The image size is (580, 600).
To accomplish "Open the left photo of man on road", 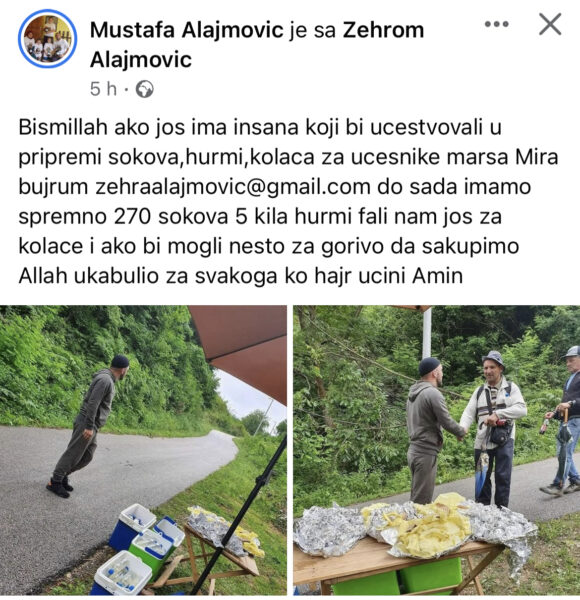I will click(143, 450).
